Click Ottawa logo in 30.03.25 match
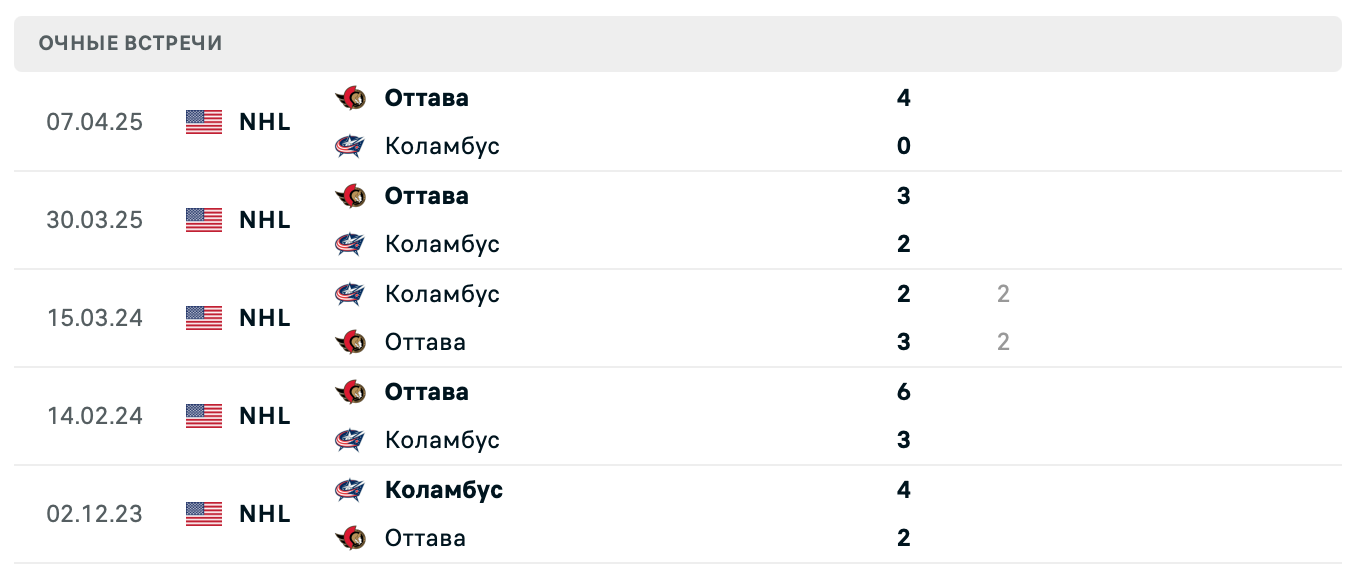This screenshot has height=582, width=1358. pyautogui.click(x=350, y=196)
